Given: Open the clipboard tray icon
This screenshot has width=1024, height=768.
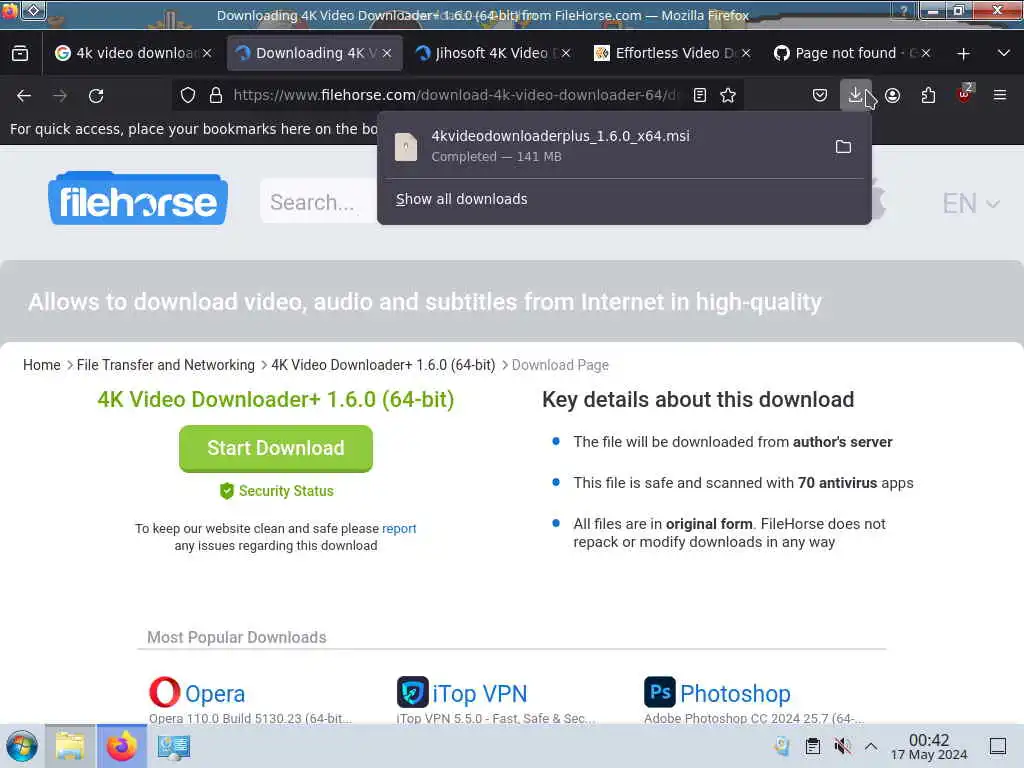Looking at the screenshot, I should pyautogui.click(x=812, y=746).
